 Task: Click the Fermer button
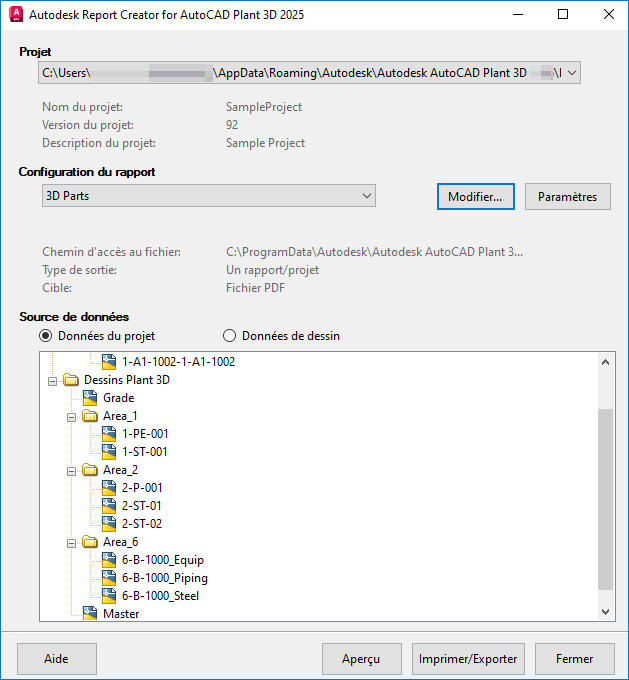pyautogui.click(x=574, y=659)
